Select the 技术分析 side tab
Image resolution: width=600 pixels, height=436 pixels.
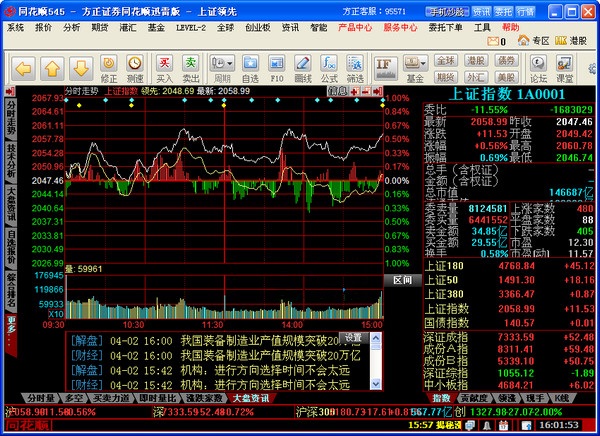[10, 161]
